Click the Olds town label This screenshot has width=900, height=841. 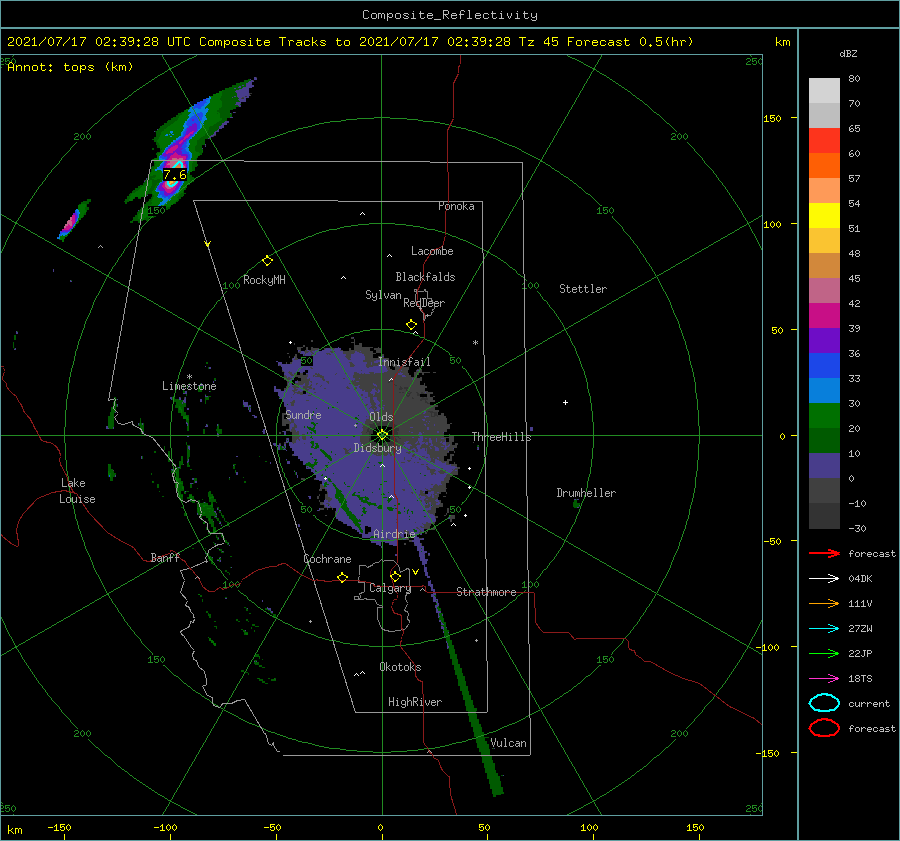click(x=381, y=417)
